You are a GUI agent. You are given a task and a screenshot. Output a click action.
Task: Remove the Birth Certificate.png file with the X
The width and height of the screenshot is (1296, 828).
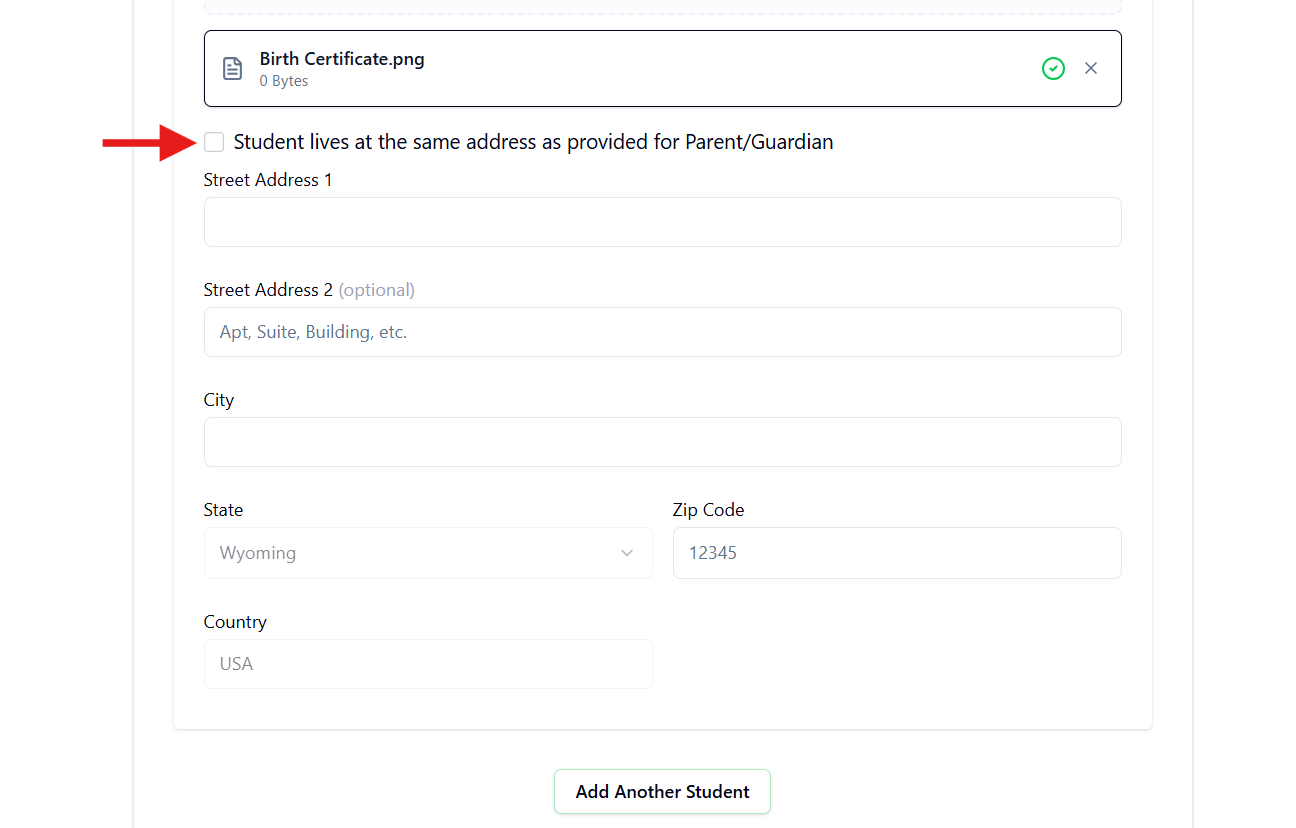click(x=1091, y=68)
